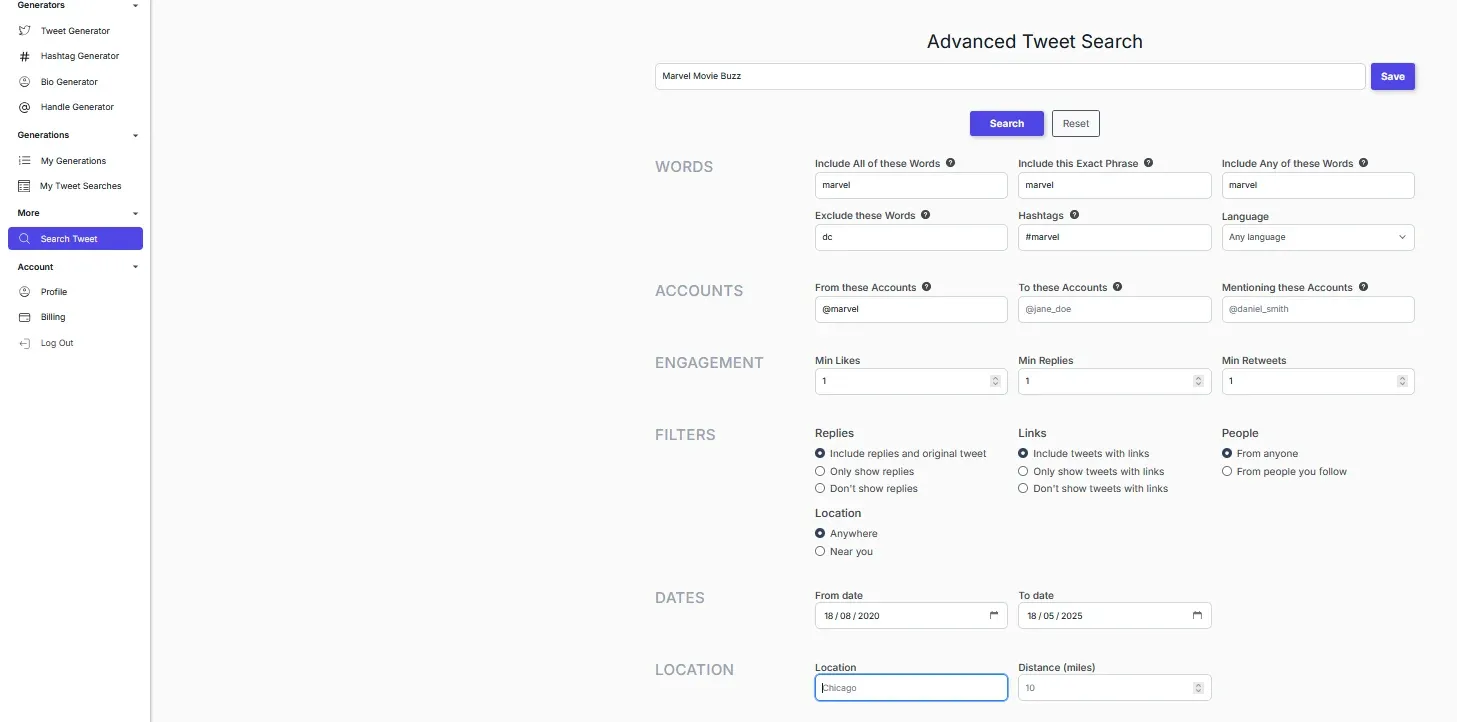Screen dimensions: 1457x722
Task: Open calendar picker icon in From date field
Action: coord(994,615)
